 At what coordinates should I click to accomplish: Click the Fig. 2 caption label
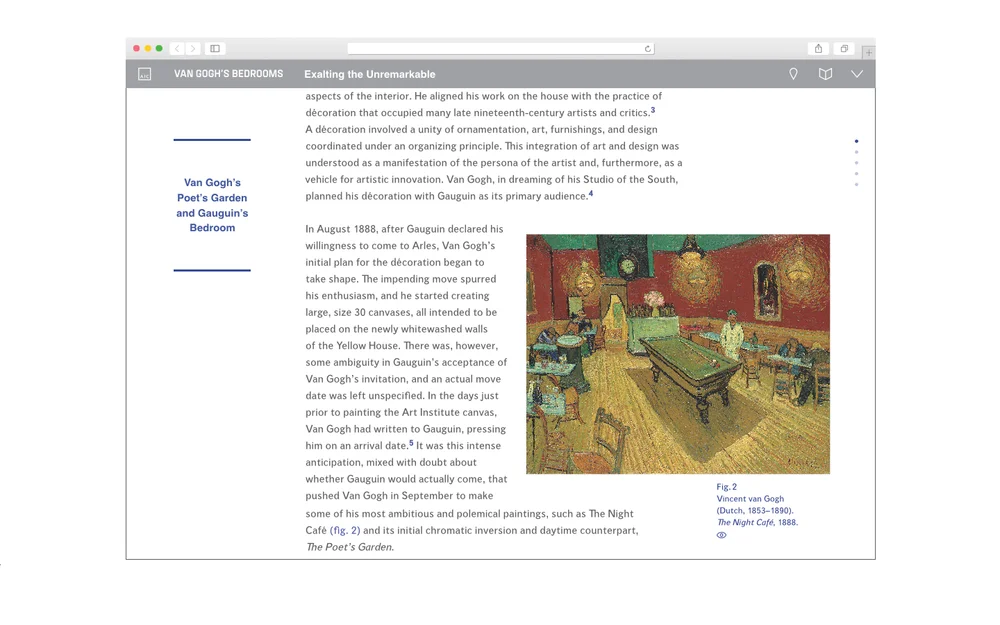pyautogui.click(x=726, y=487)
